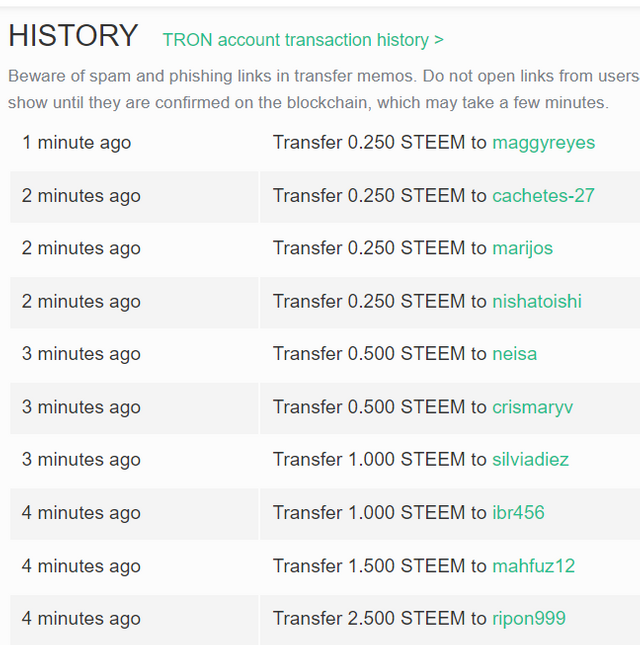Open mahfuz12 recipient link
The width and height of the screenshot is (640, 645).
point(533,566)
